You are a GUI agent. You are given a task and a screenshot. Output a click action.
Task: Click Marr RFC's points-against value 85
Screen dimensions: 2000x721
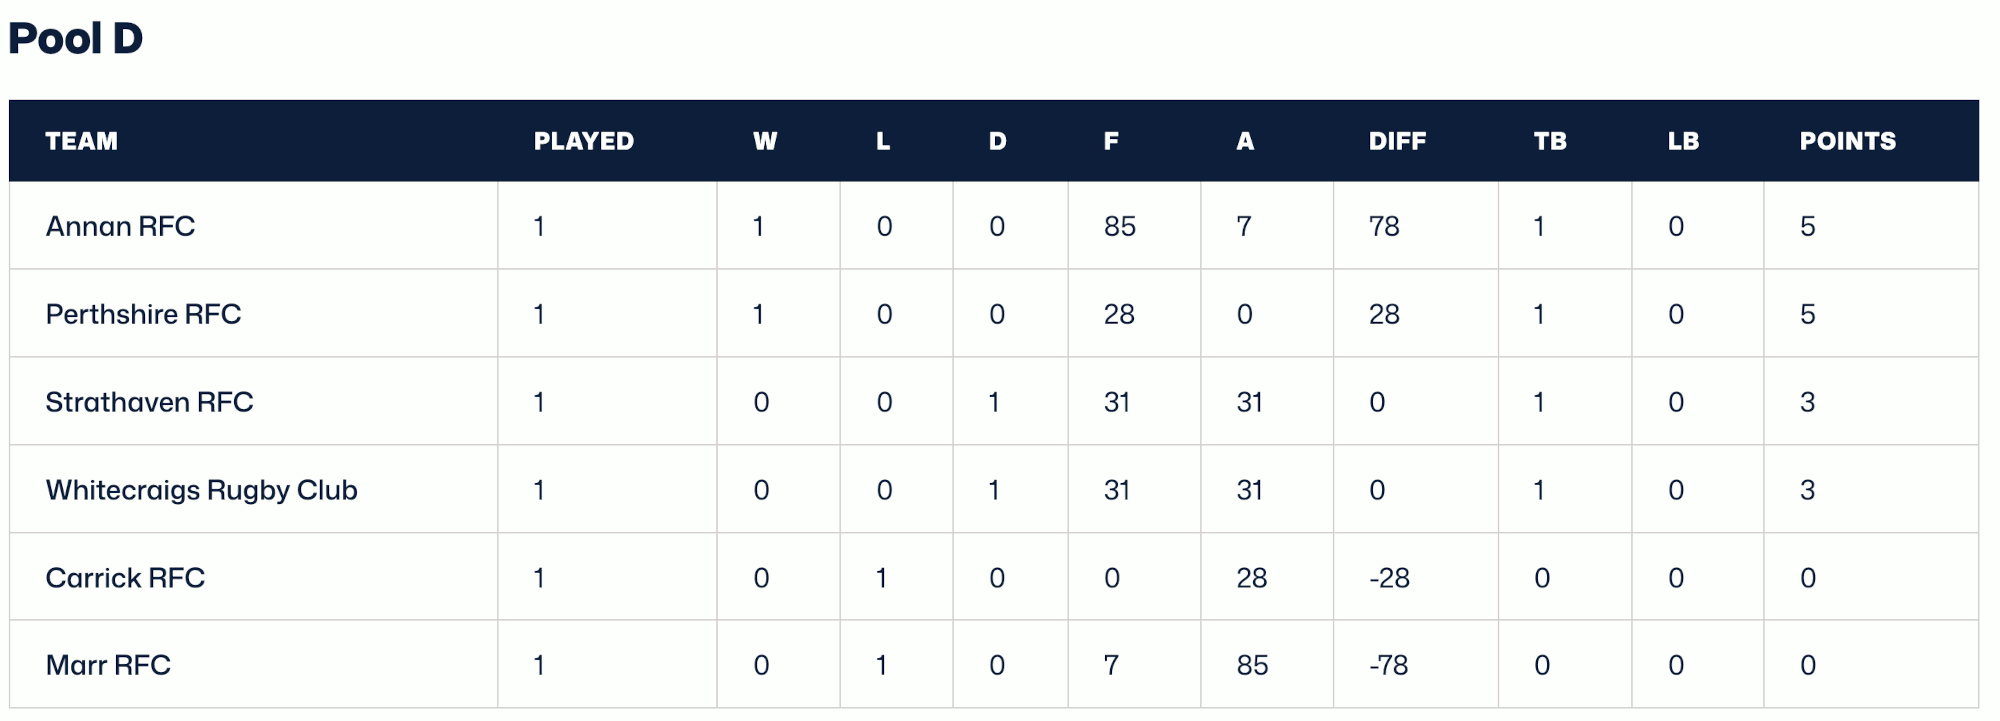click(x=1252, y=665)
